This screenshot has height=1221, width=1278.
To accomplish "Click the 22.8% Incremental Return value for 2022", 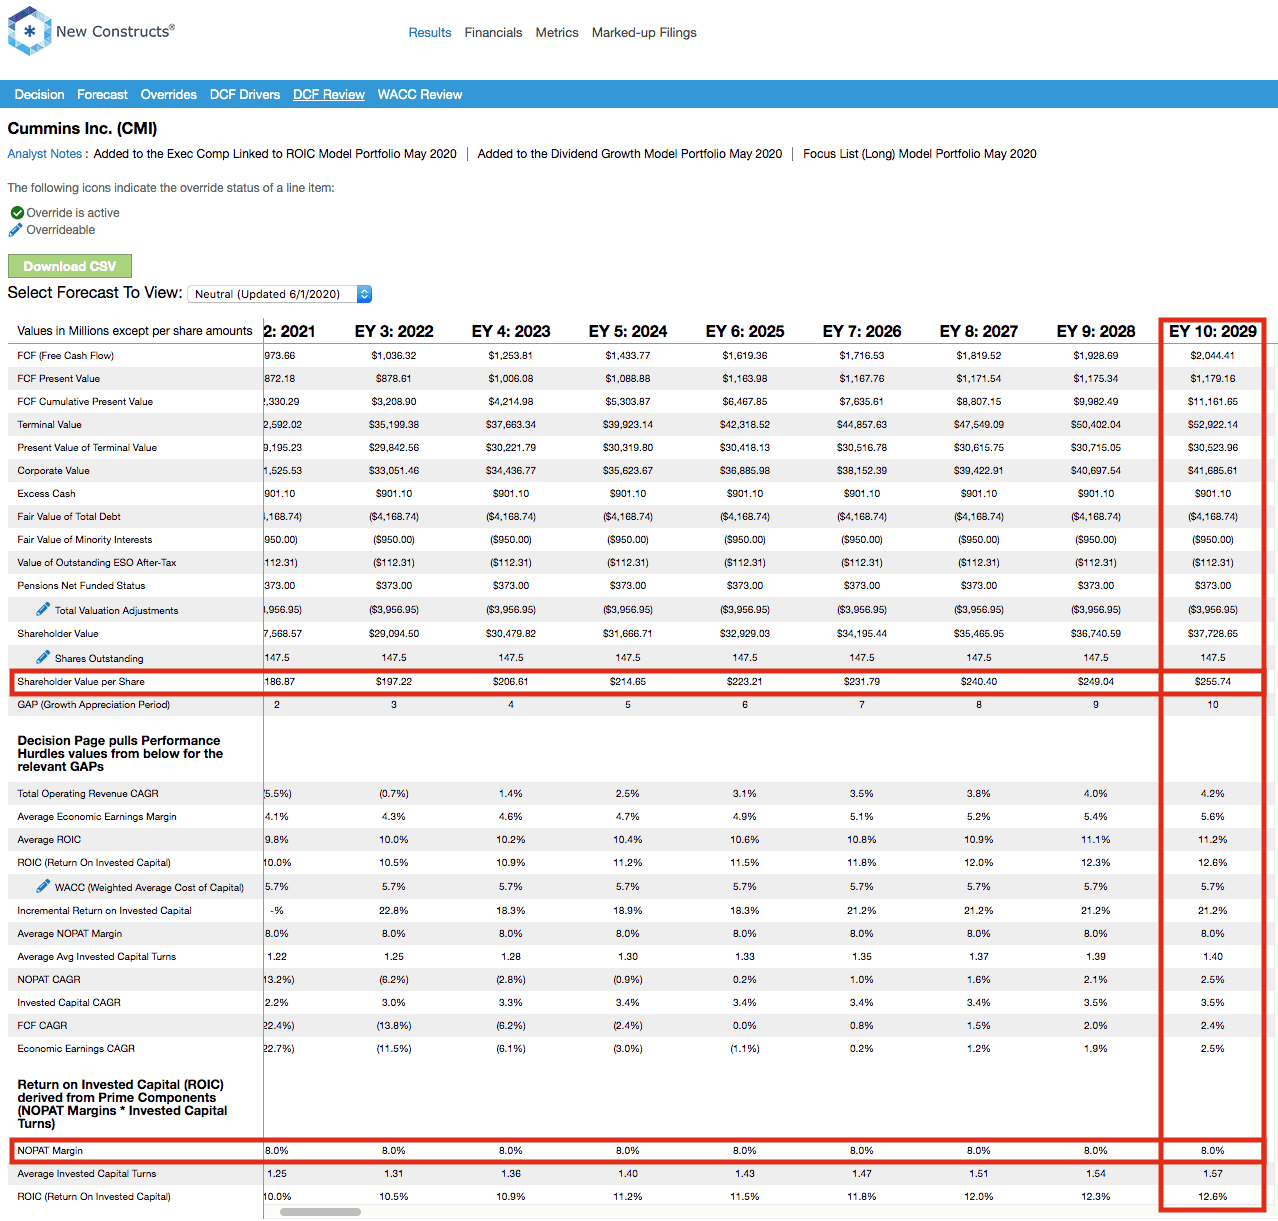I will pyautogui.click(x=394, y=911).
